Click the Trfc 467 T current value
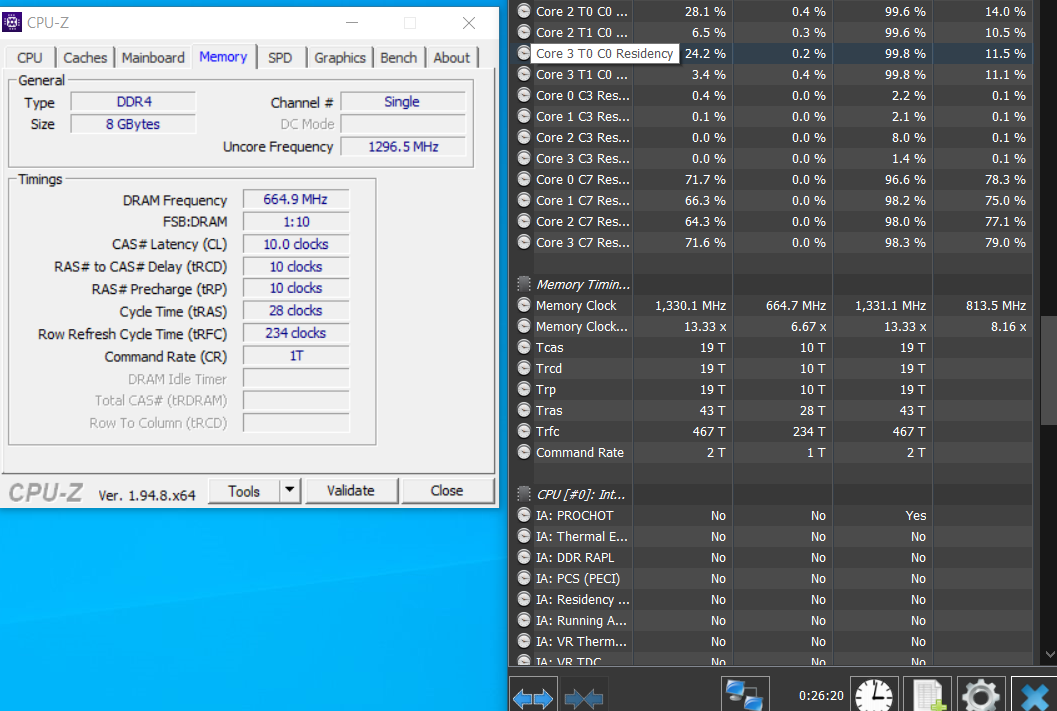 pyautogui.click(x=709, y=431)
